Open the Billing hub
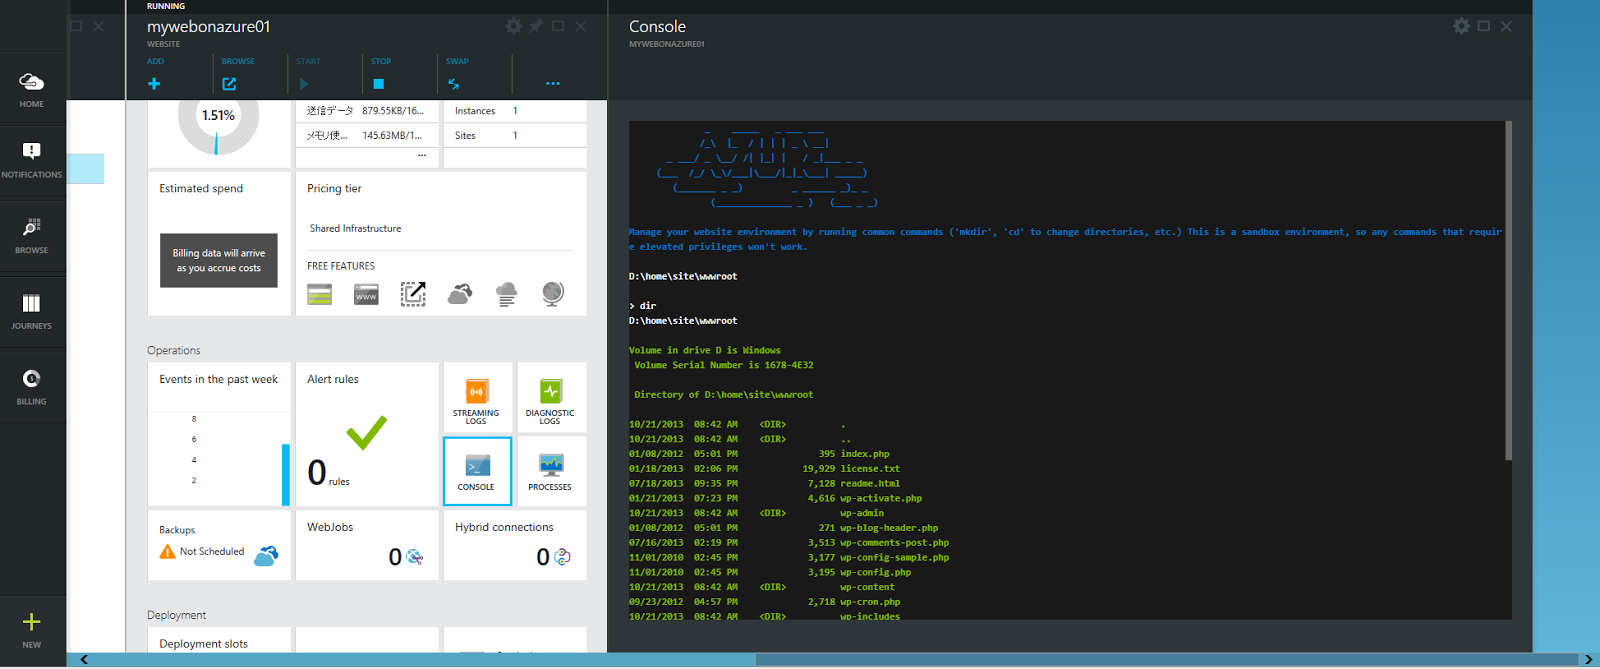 31,386
